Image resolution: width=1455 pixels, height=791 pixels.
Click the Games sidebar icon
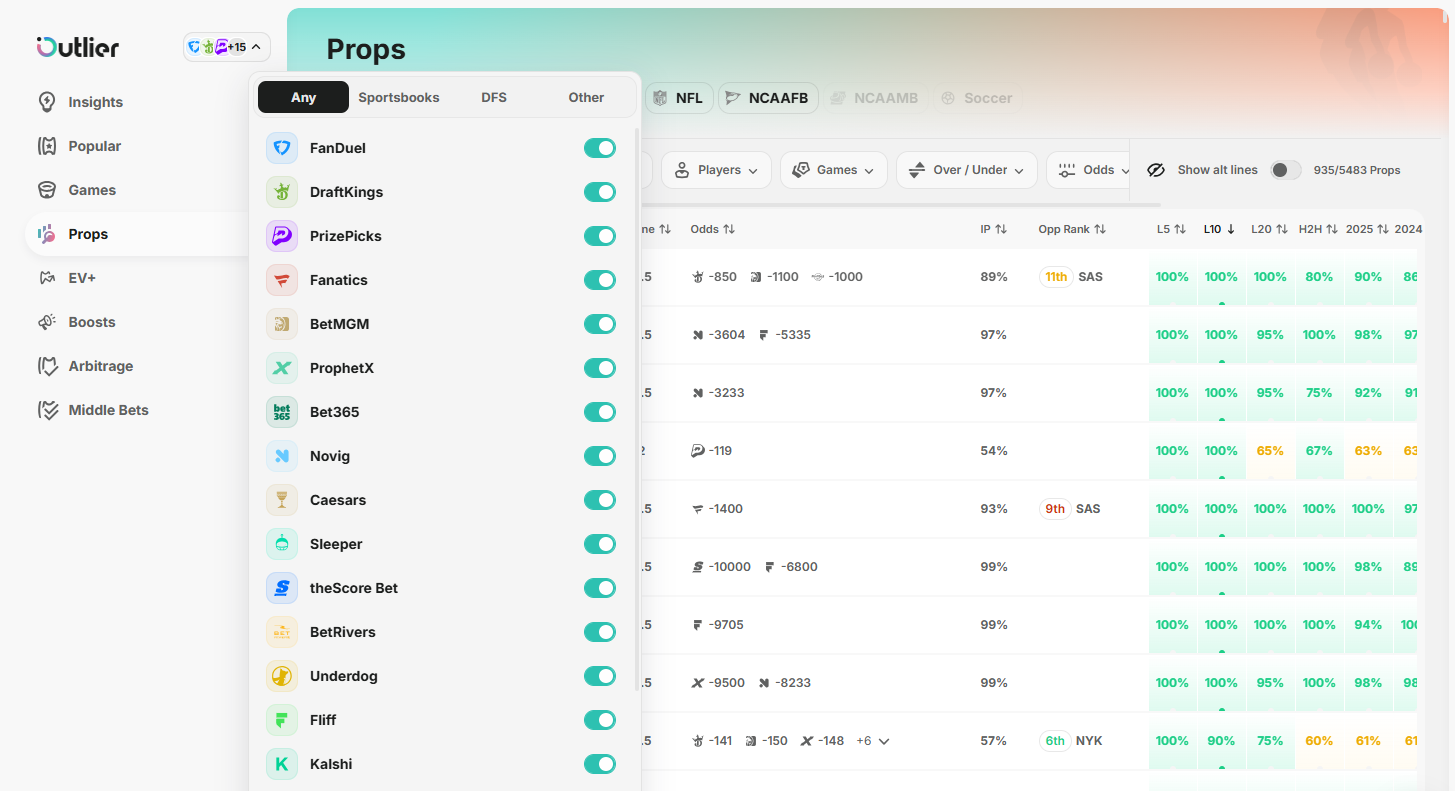(x=47, y=190)
